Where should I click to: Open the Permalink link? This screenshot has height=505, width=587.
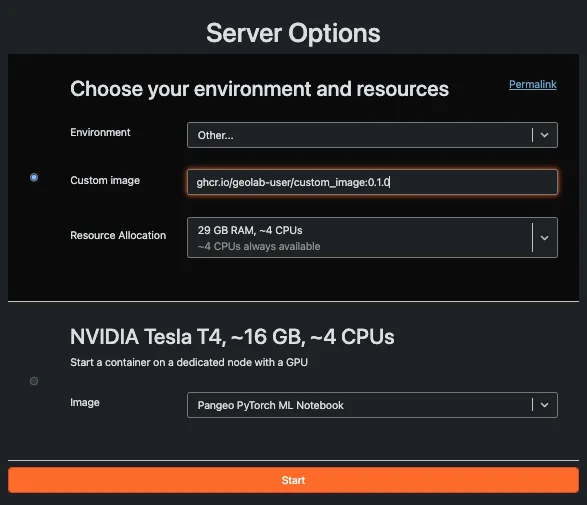(532, 85)
